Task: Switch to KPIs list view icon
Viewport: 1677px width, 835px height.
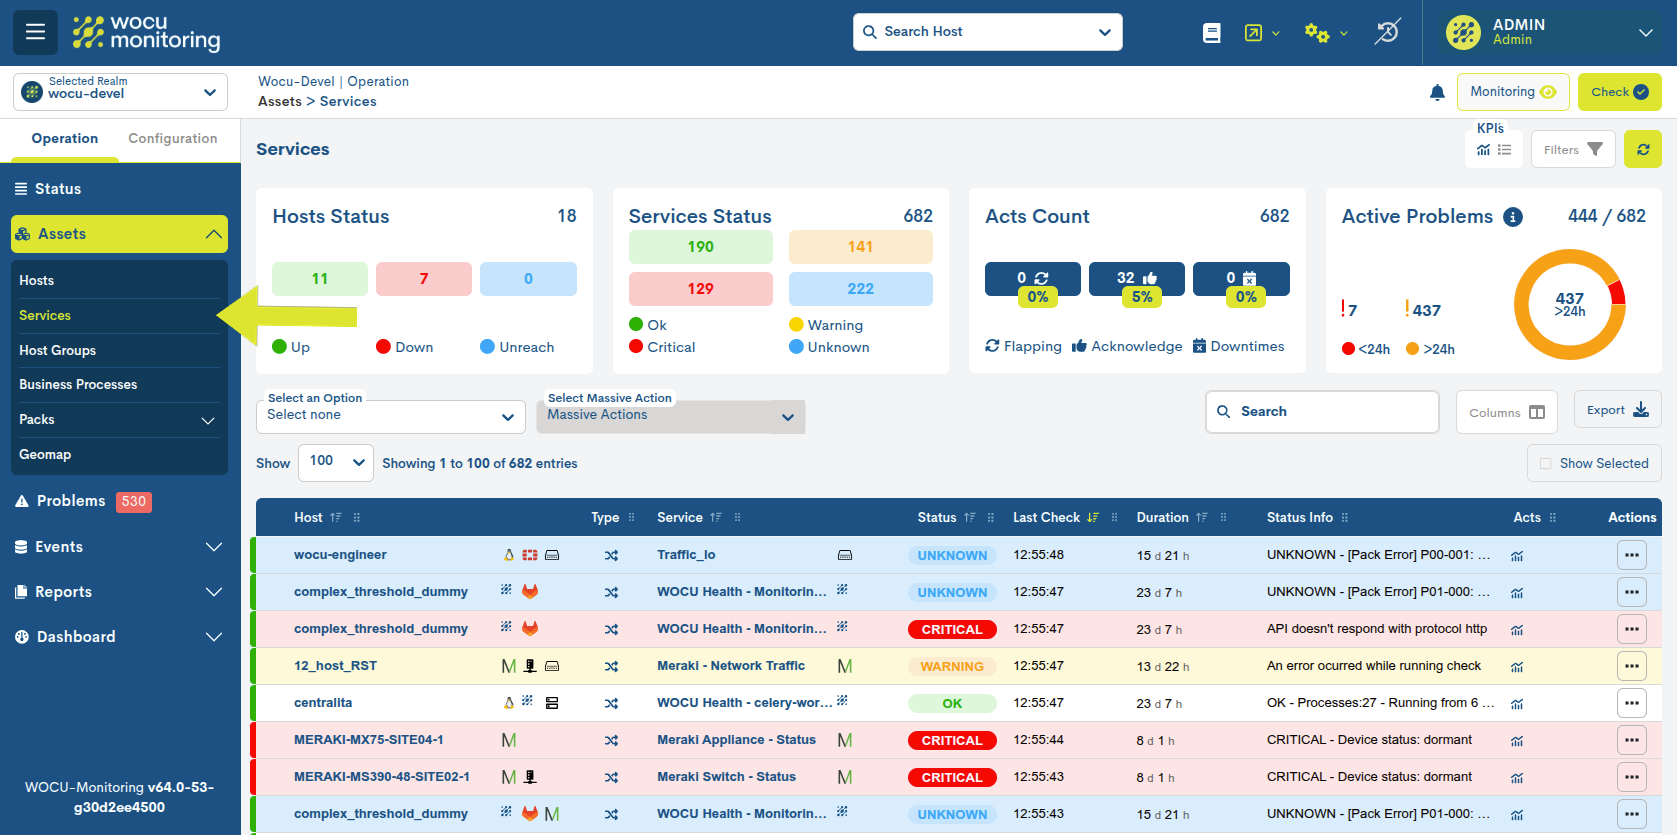Action: click(x=1504, y=150)
